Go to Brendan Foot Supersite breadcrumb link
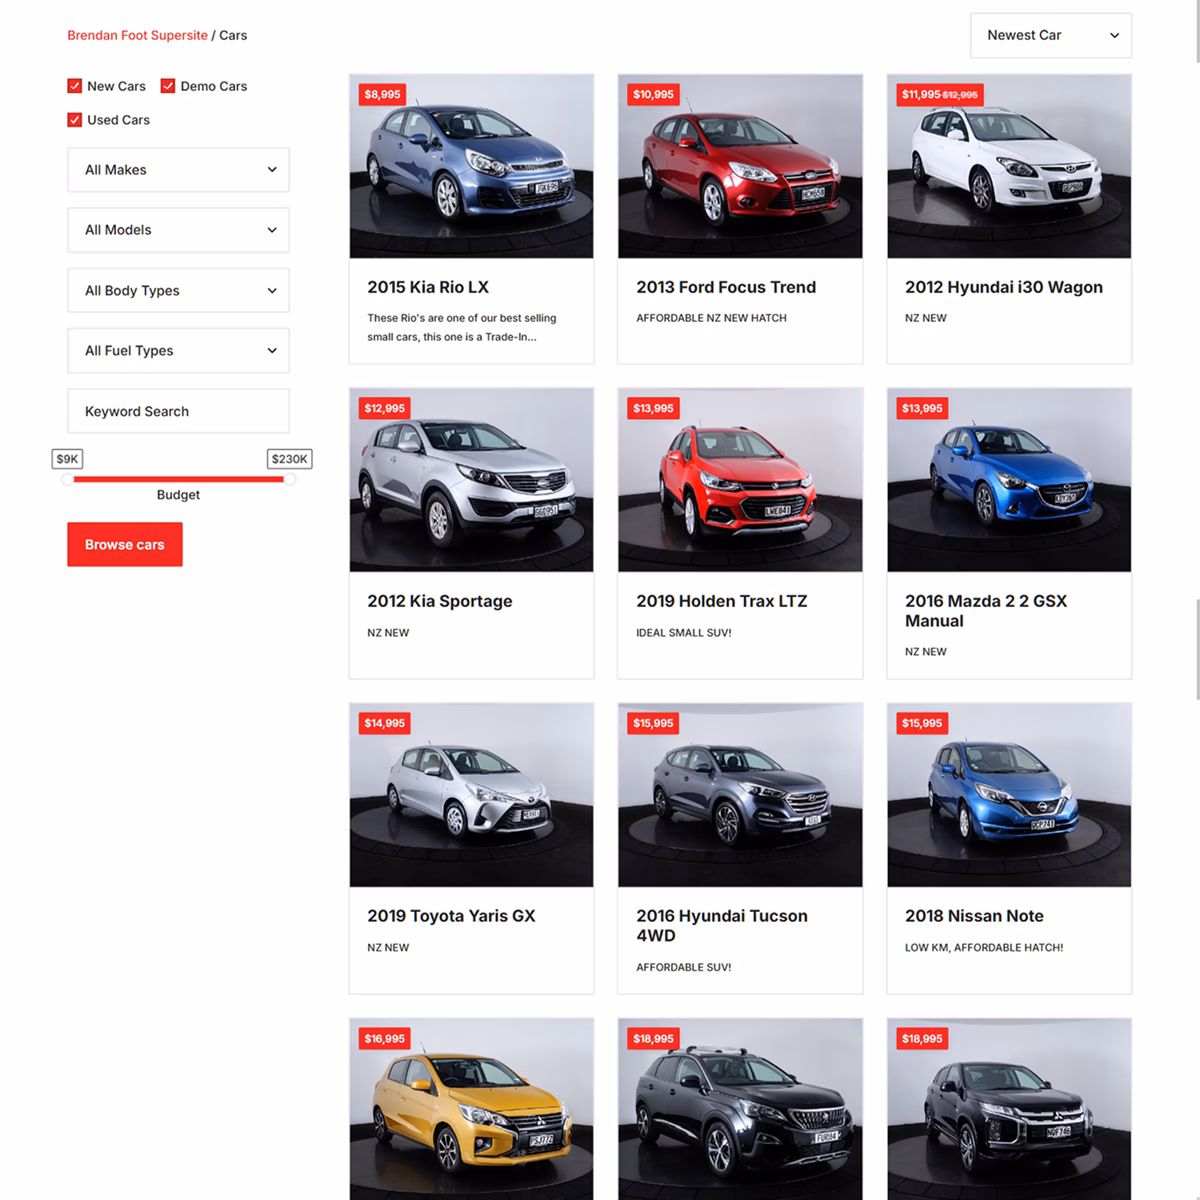Image resolution: width=1200 pixels, height=1200 pixels. tap(137, 35)
